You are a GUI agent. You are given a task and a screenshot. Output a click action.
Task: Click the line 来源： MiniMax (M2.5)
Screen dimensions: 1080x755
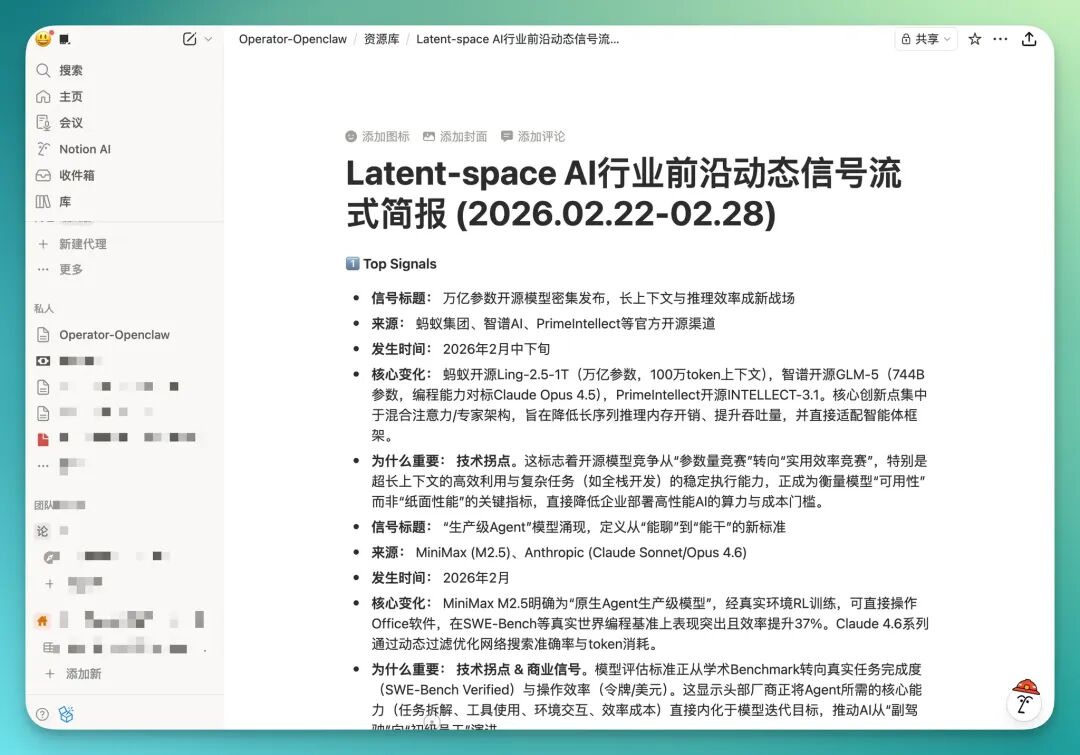click(x=559, y=552)
